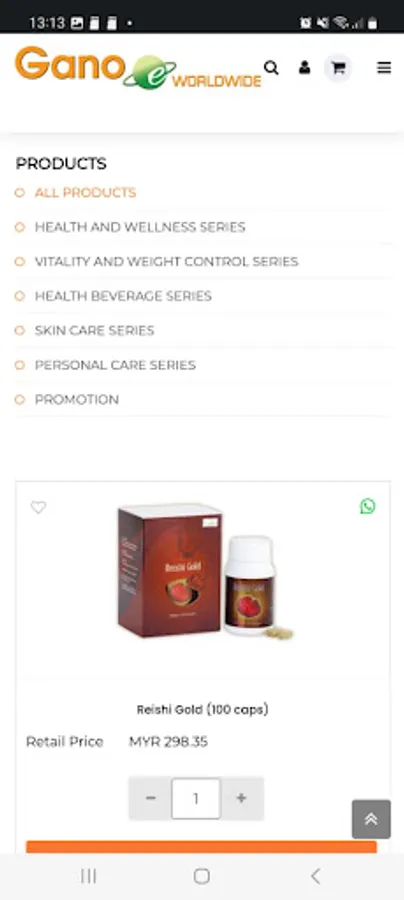Screen dimensions: 404x900
Task: Choose Health Beverage Series category
Action: click(123, 296)
